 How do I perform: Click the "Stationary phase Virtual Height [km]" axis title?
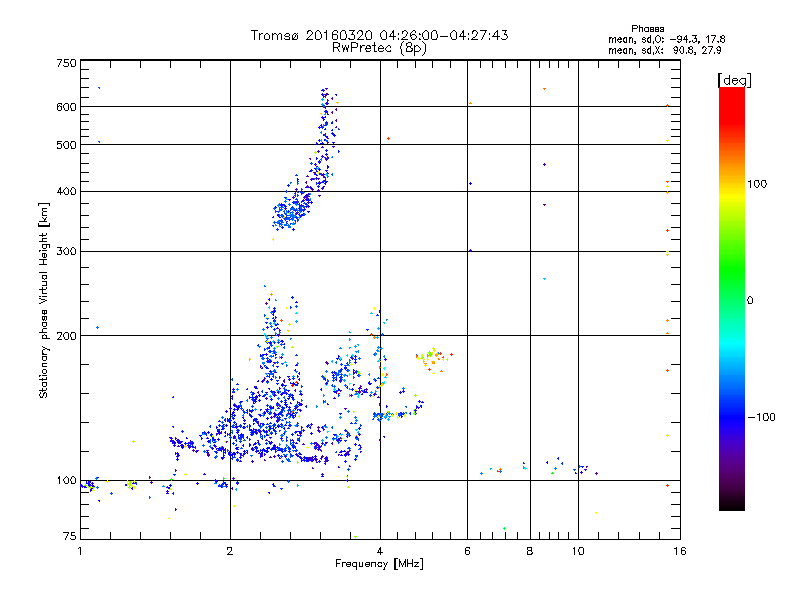(x=44, y=301)
